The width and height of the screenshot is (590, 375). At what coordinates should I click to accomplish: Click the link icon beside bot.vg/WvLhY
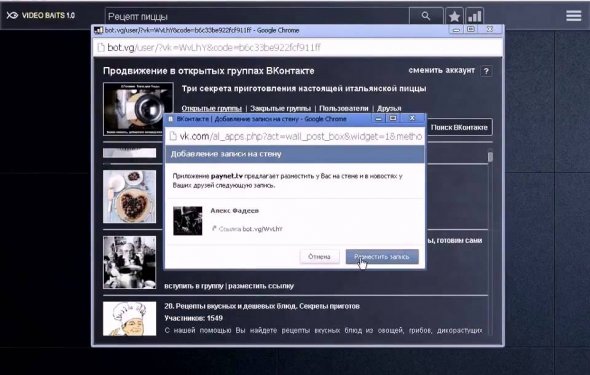(214, 228)
